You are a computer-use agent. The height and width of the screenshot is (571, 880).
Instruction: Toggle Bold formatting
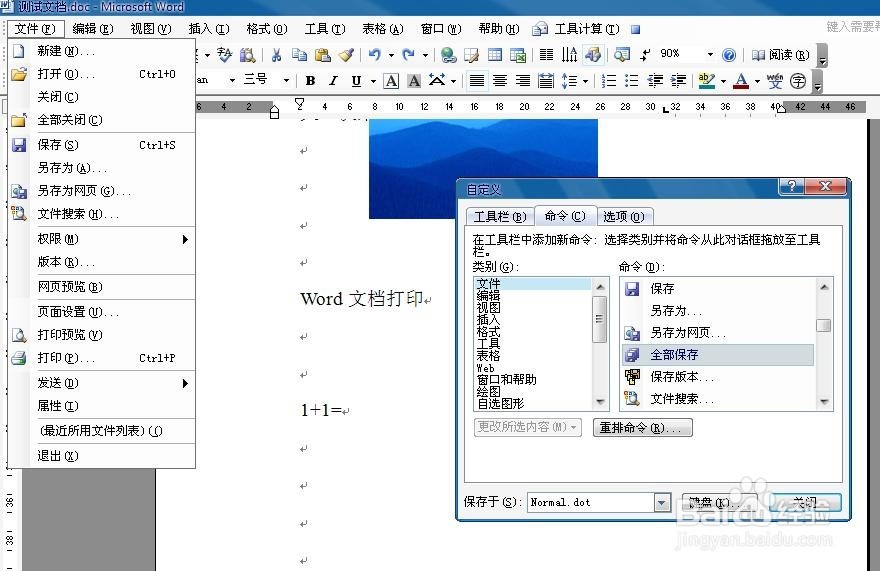coord(310,81)
